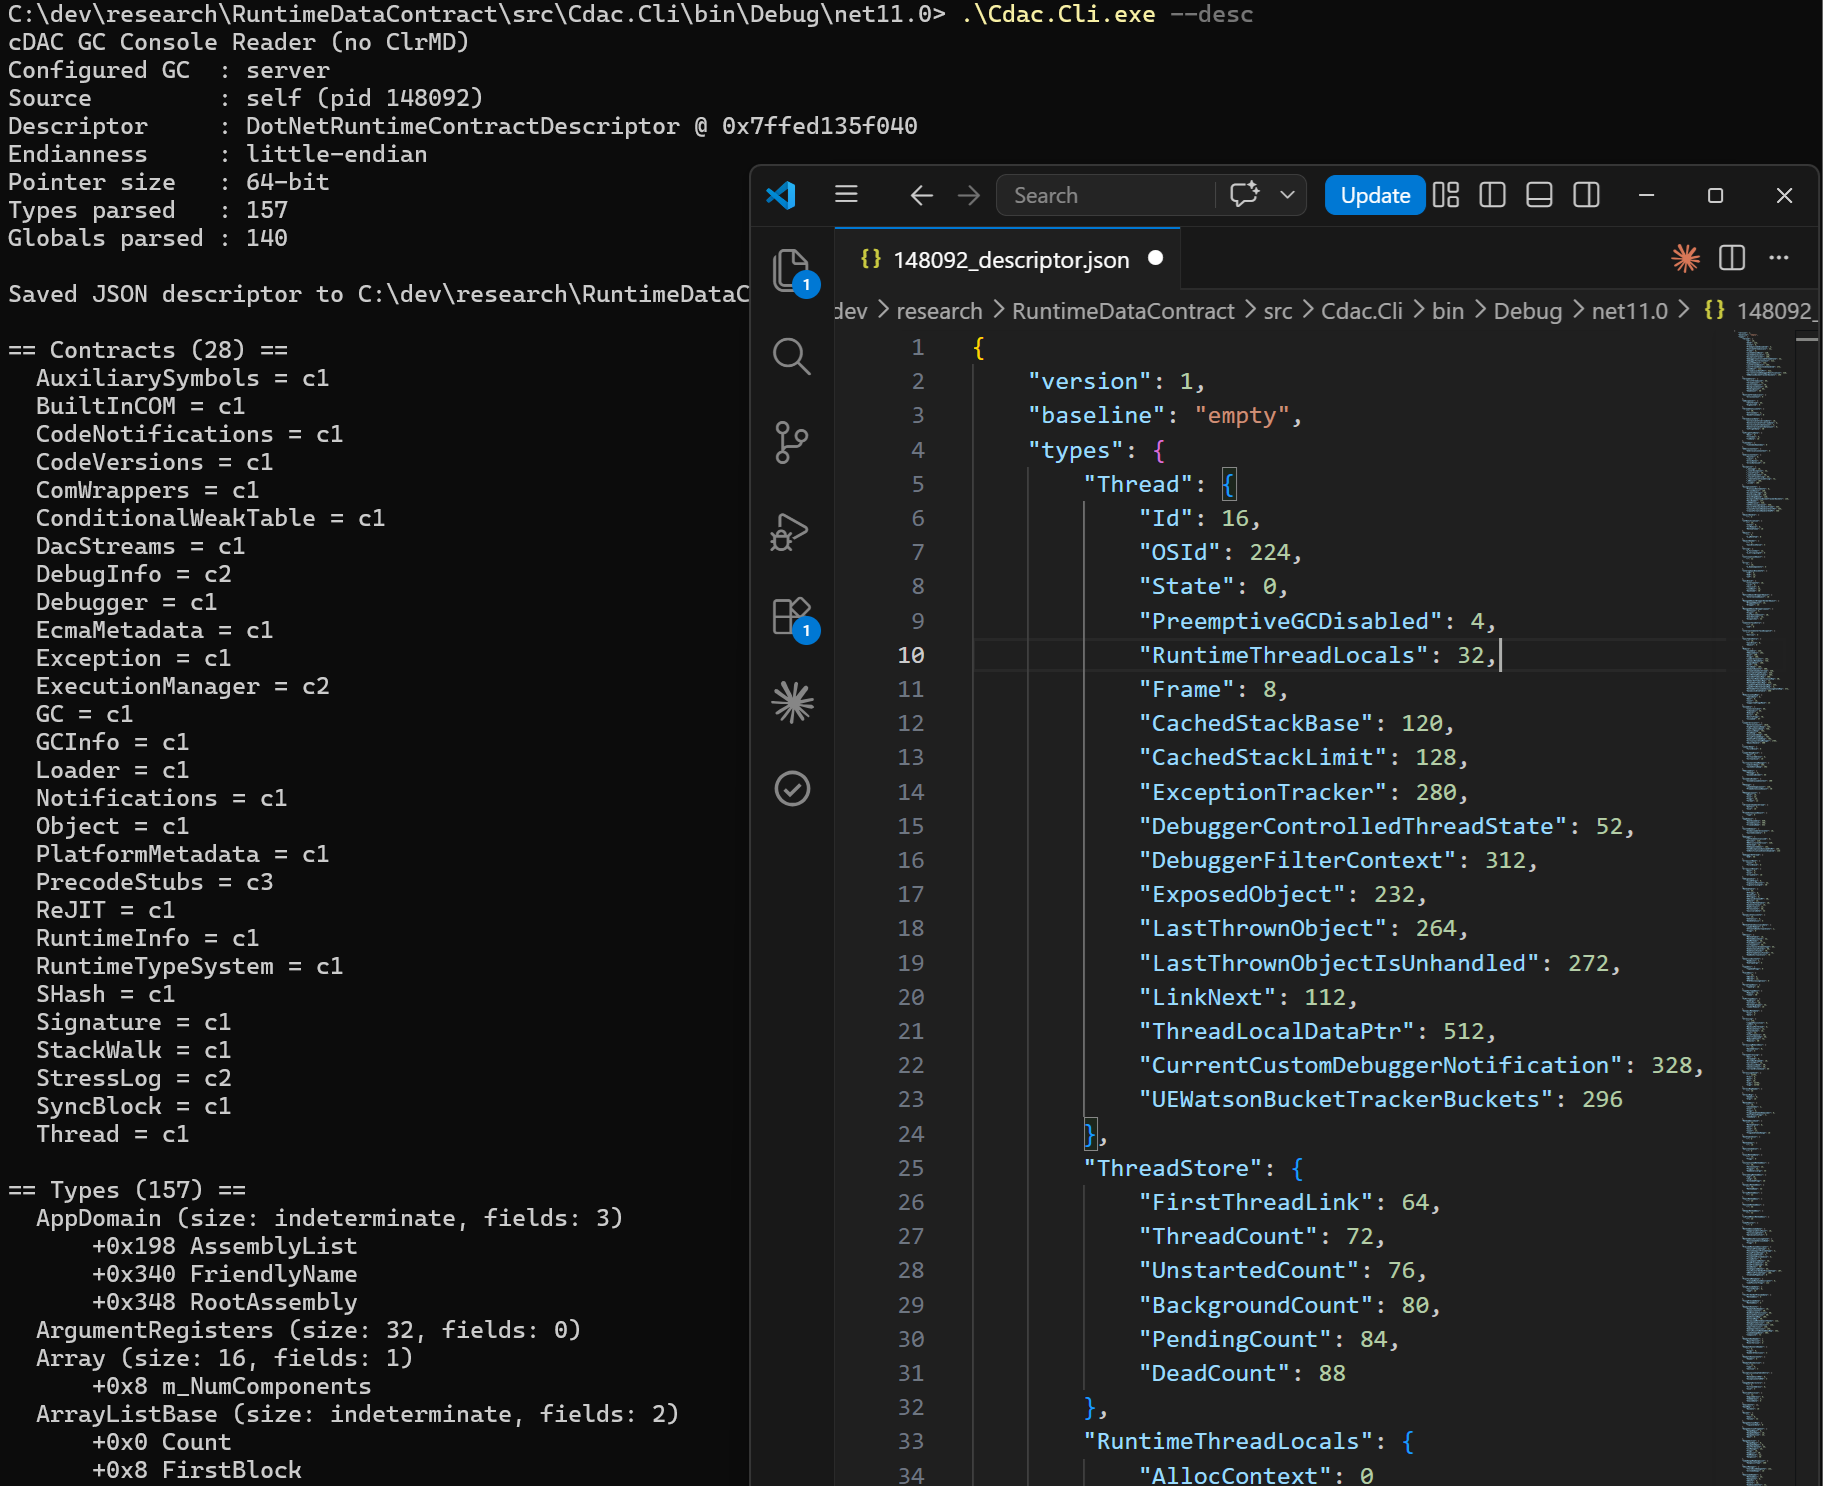Open the checkmark circle view icon
Image resolution: width=1823 pixels, height=1486 pixels.
[x=792, y=789]
